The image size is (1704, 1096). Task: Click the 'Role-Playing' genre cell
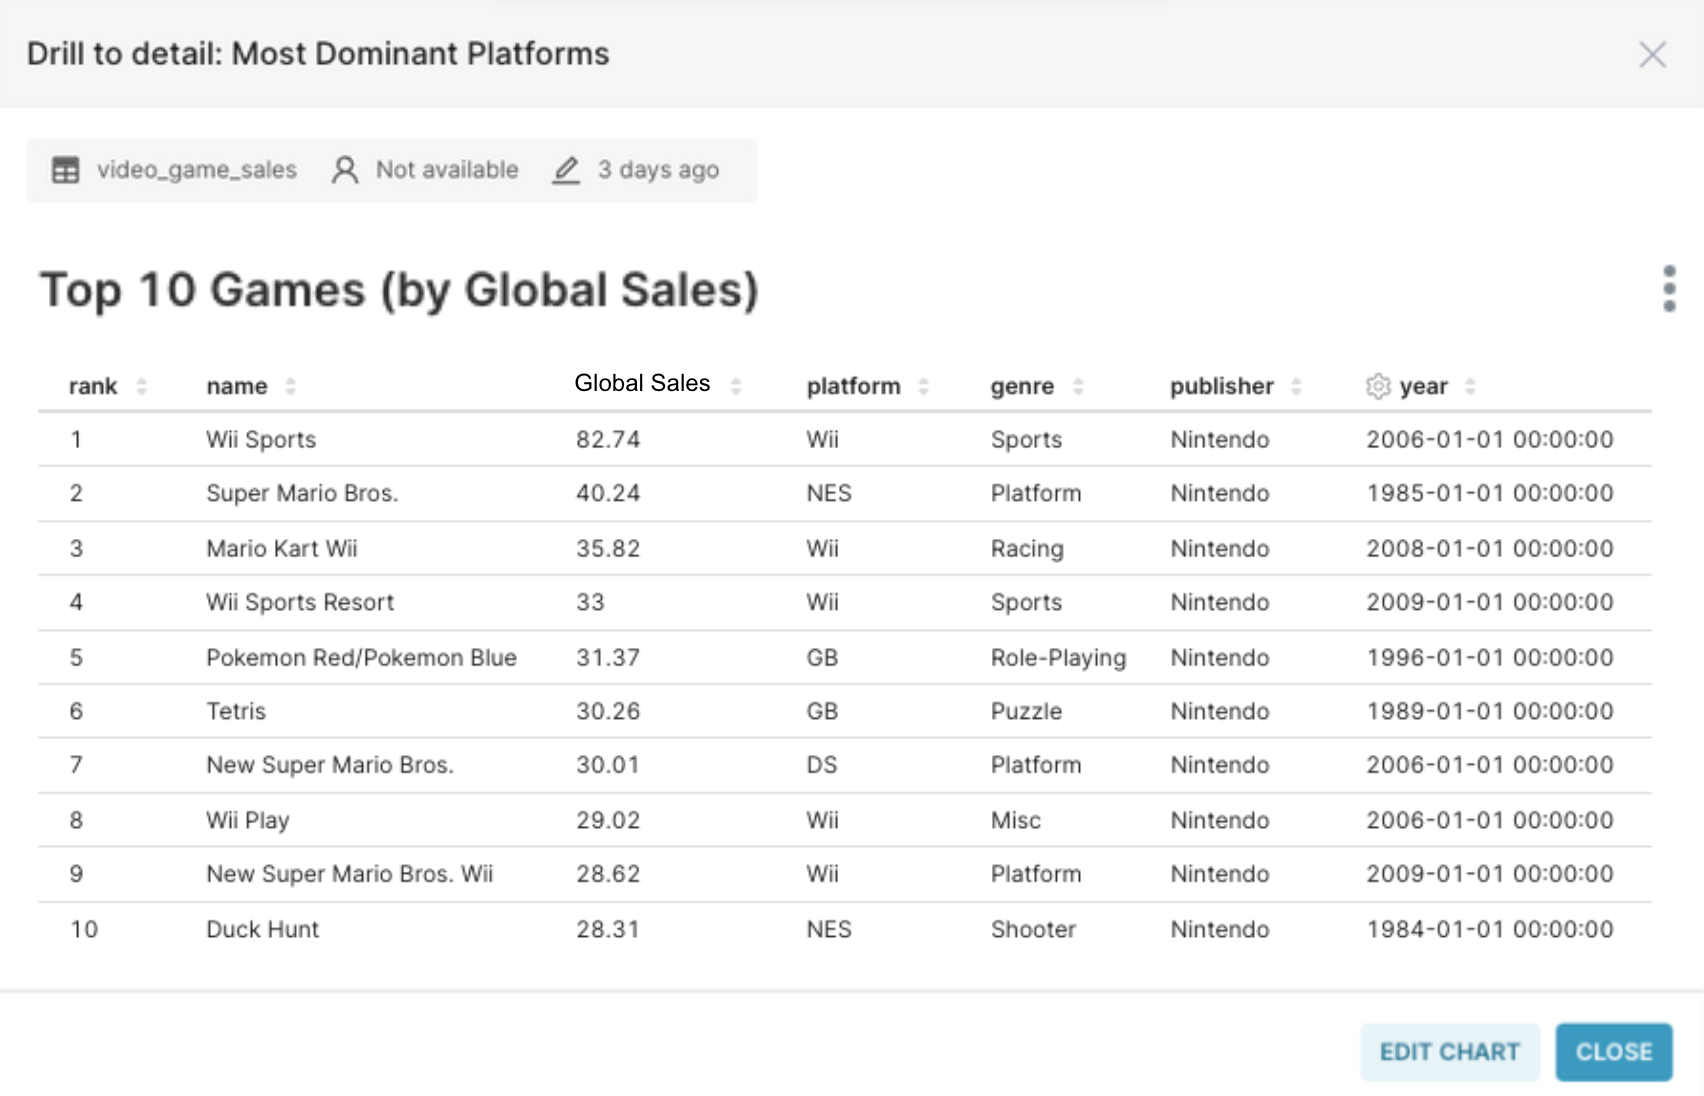point(1058,658)
